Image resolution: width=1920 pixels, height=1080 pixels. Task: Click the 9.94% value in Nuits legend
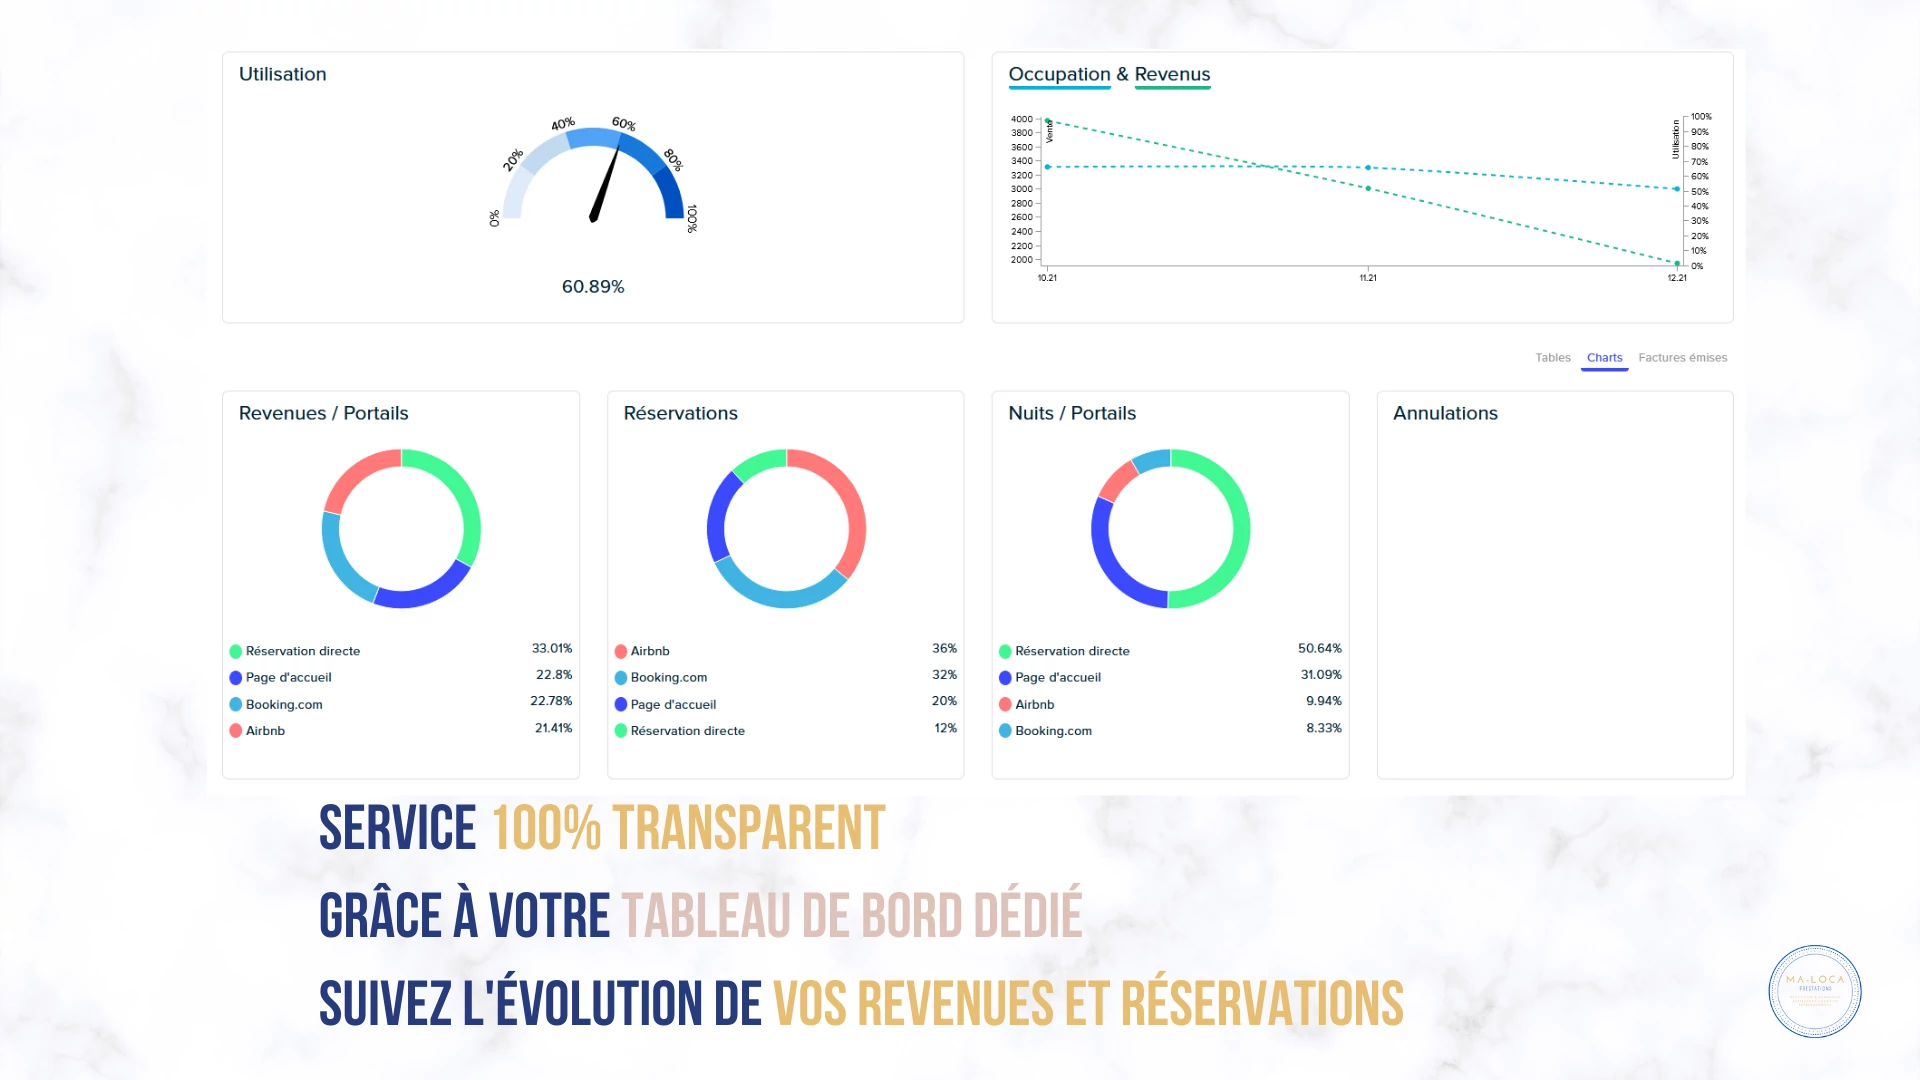(1324, 701)
